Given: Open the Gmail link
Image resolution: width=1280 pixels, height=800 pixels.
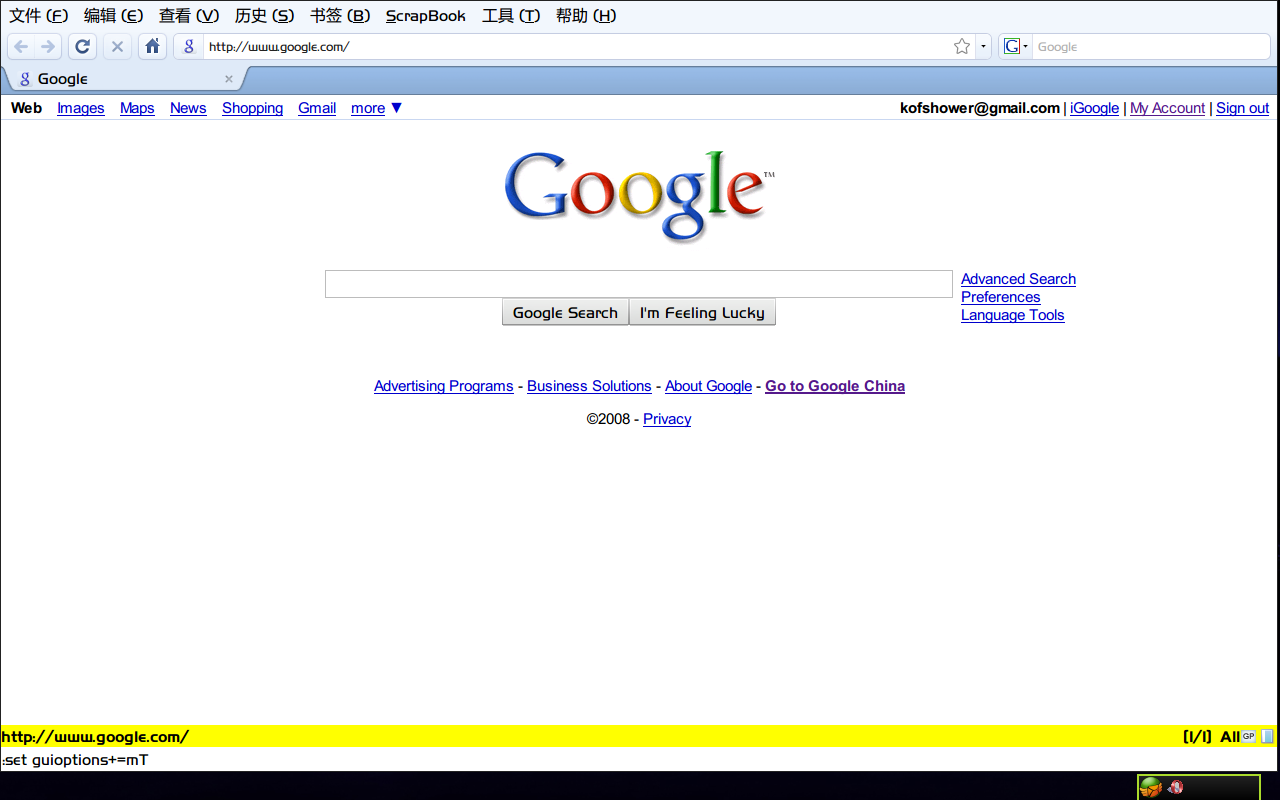Looking at the screenshot, I should 317,108.
